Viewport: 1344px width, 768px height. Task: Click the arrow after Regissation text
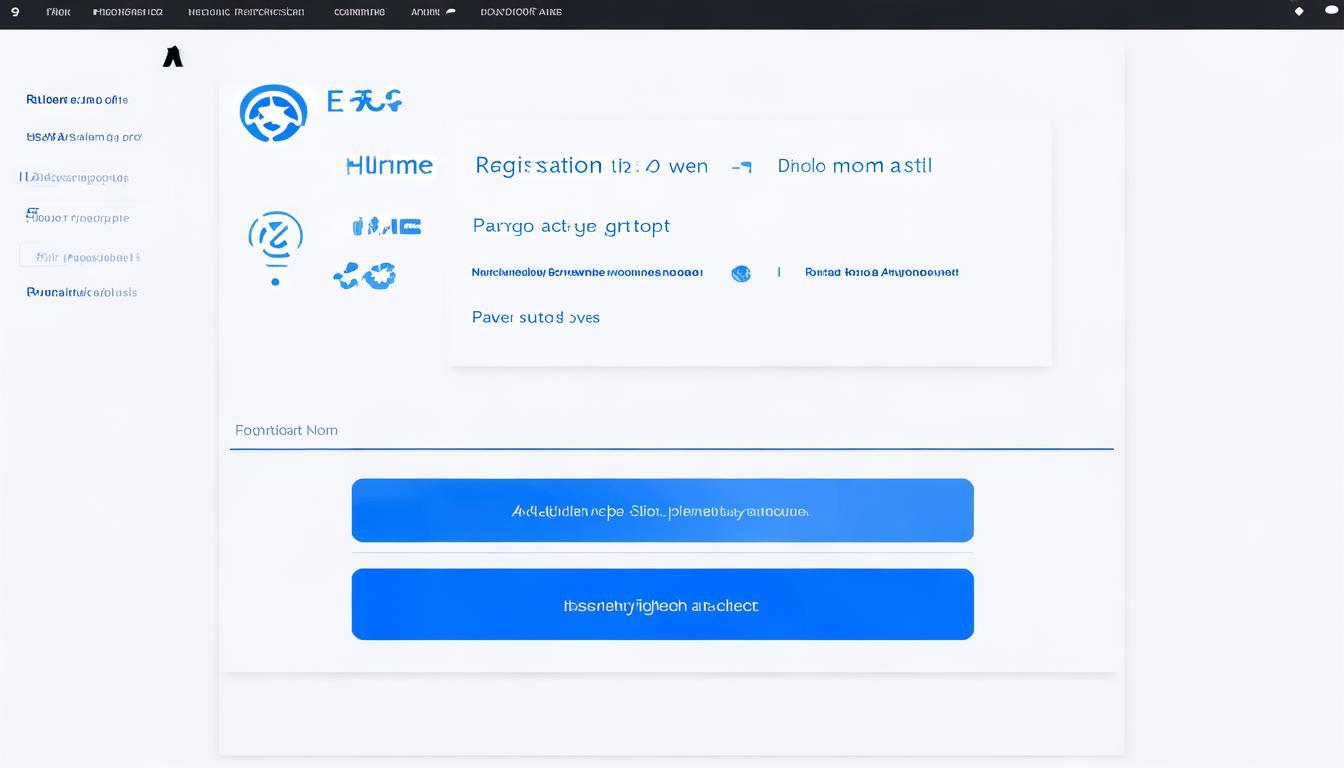(741, 167)
